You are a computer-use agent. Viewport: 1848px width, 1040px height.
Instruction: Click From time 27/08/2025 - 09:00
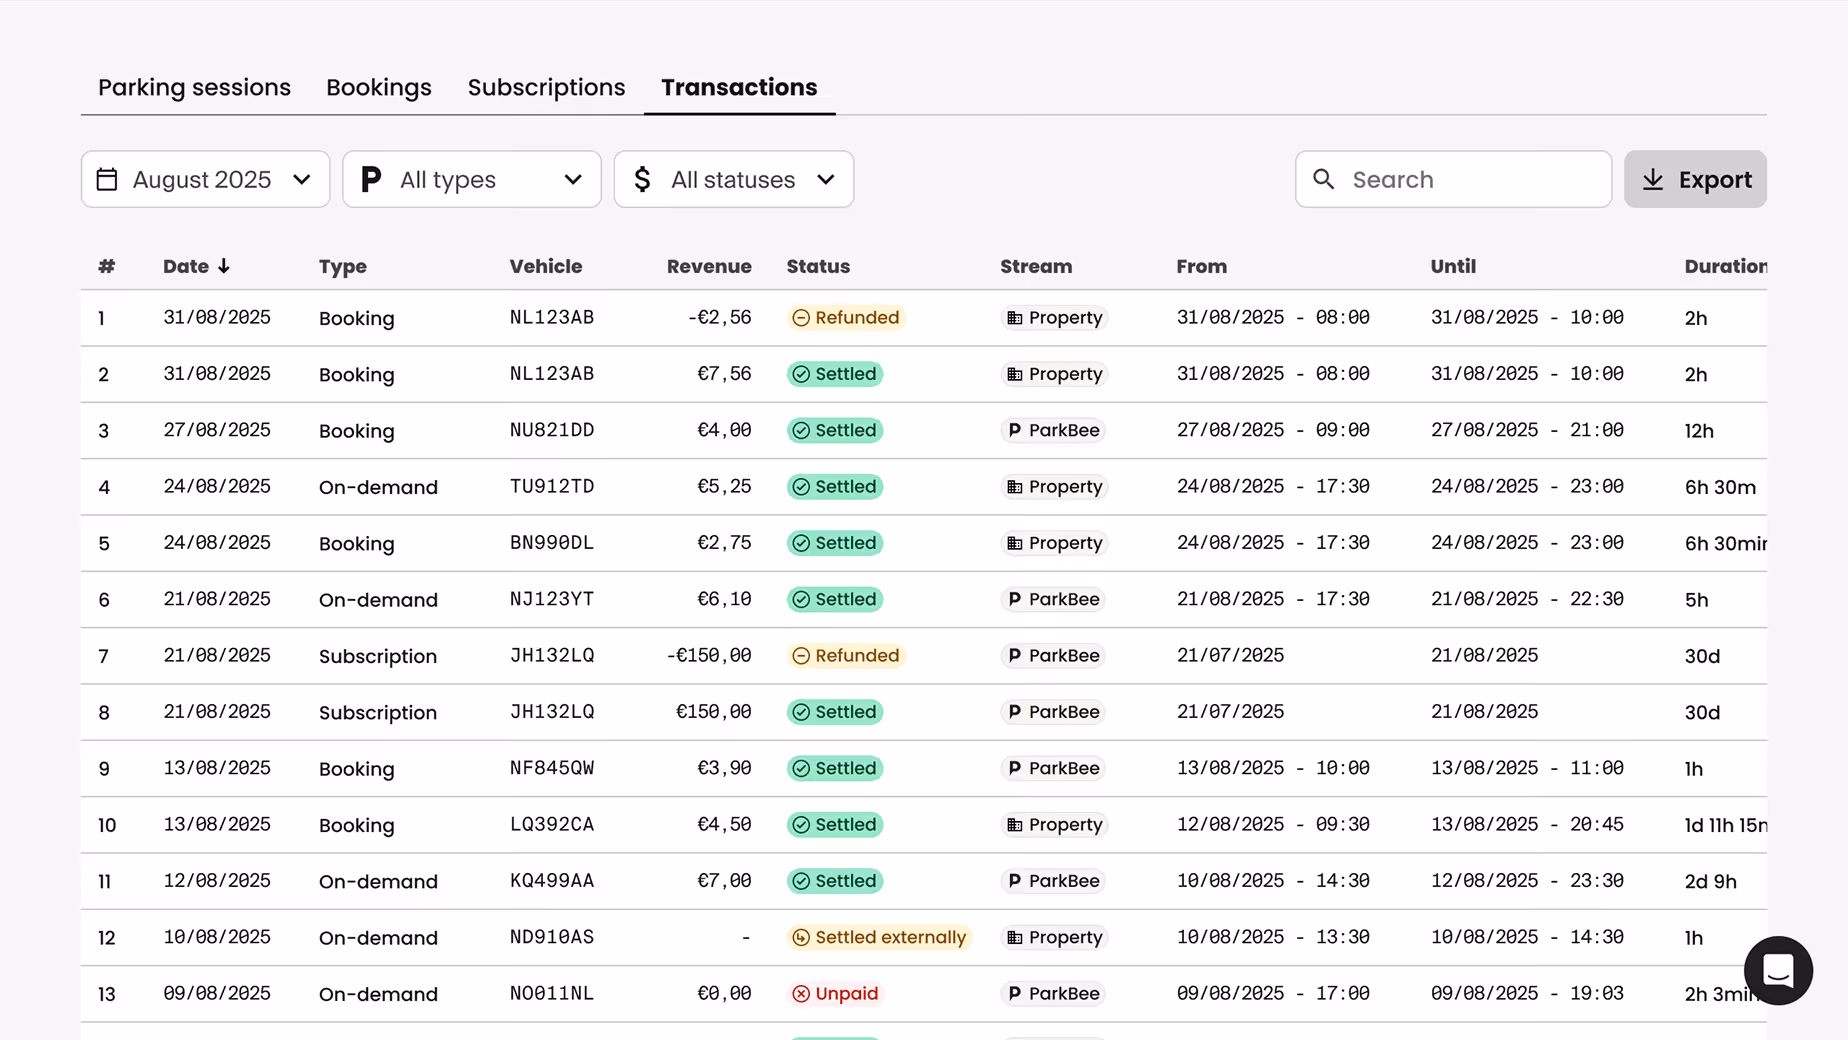pyautogui.click(x=1273, y=430)
